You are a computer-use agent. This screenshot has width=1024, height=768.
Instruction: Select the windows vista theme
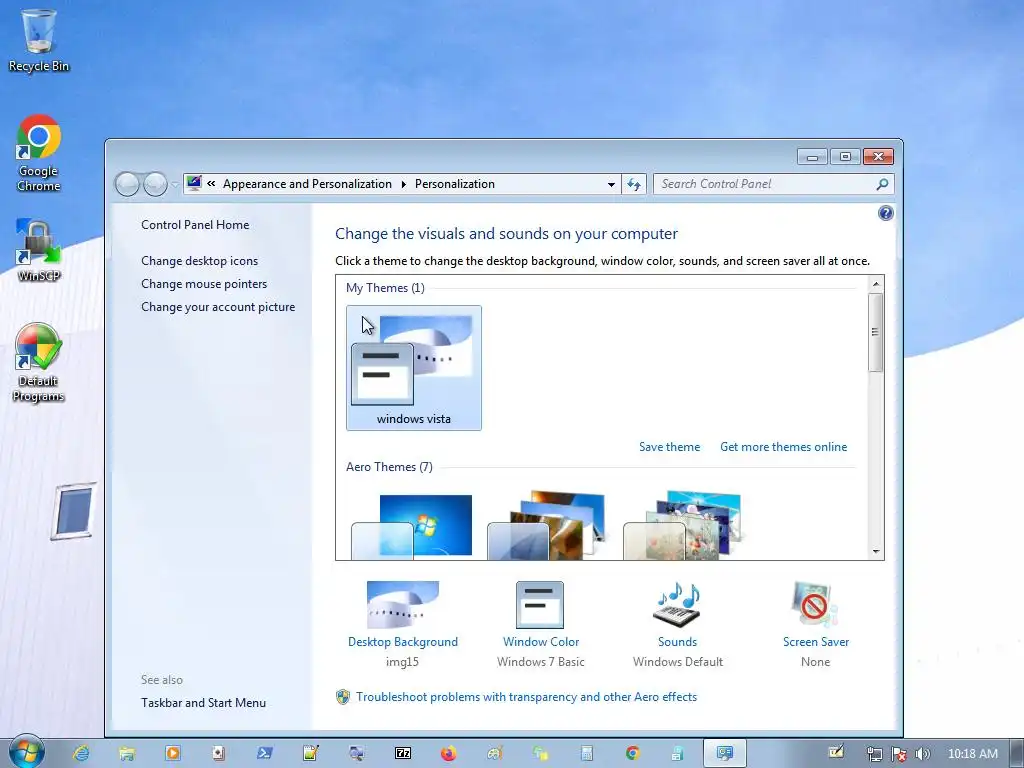(x=414, y=368)
